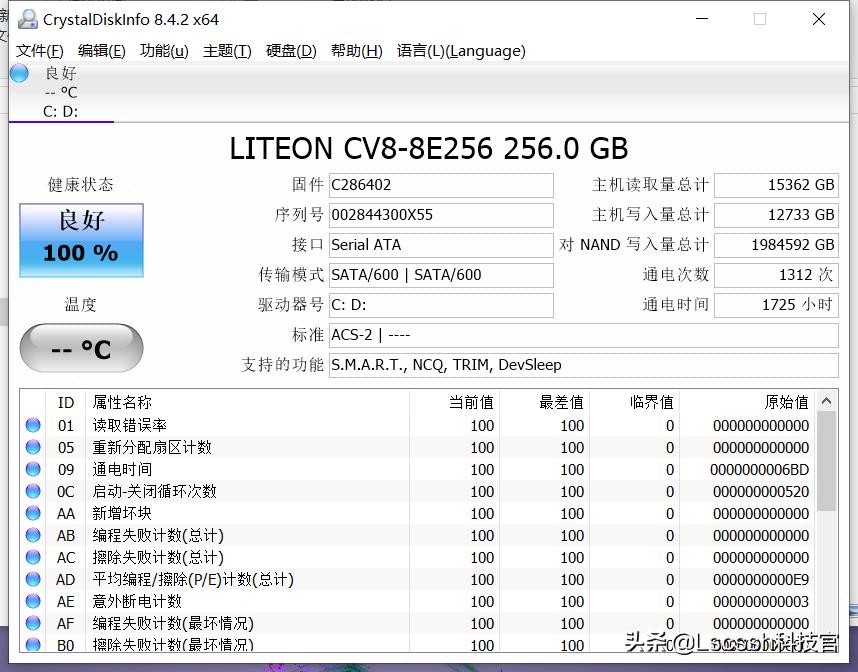Click status orb for attribute AE 意外断电计数

click(33, 601)
